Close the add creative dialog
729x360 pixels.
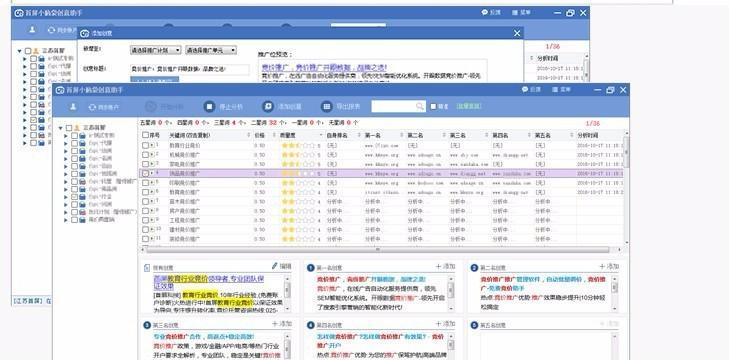(x=517, y=33)
